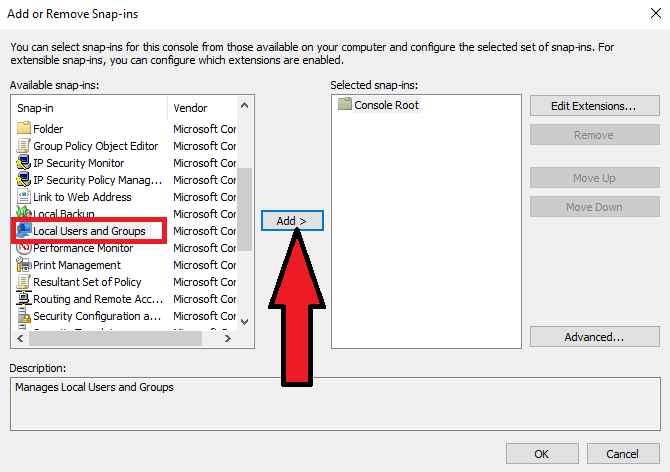670x472 pixels.
Task: Sort list by the Snap-in column header
Action: click(x=90, y=107)
